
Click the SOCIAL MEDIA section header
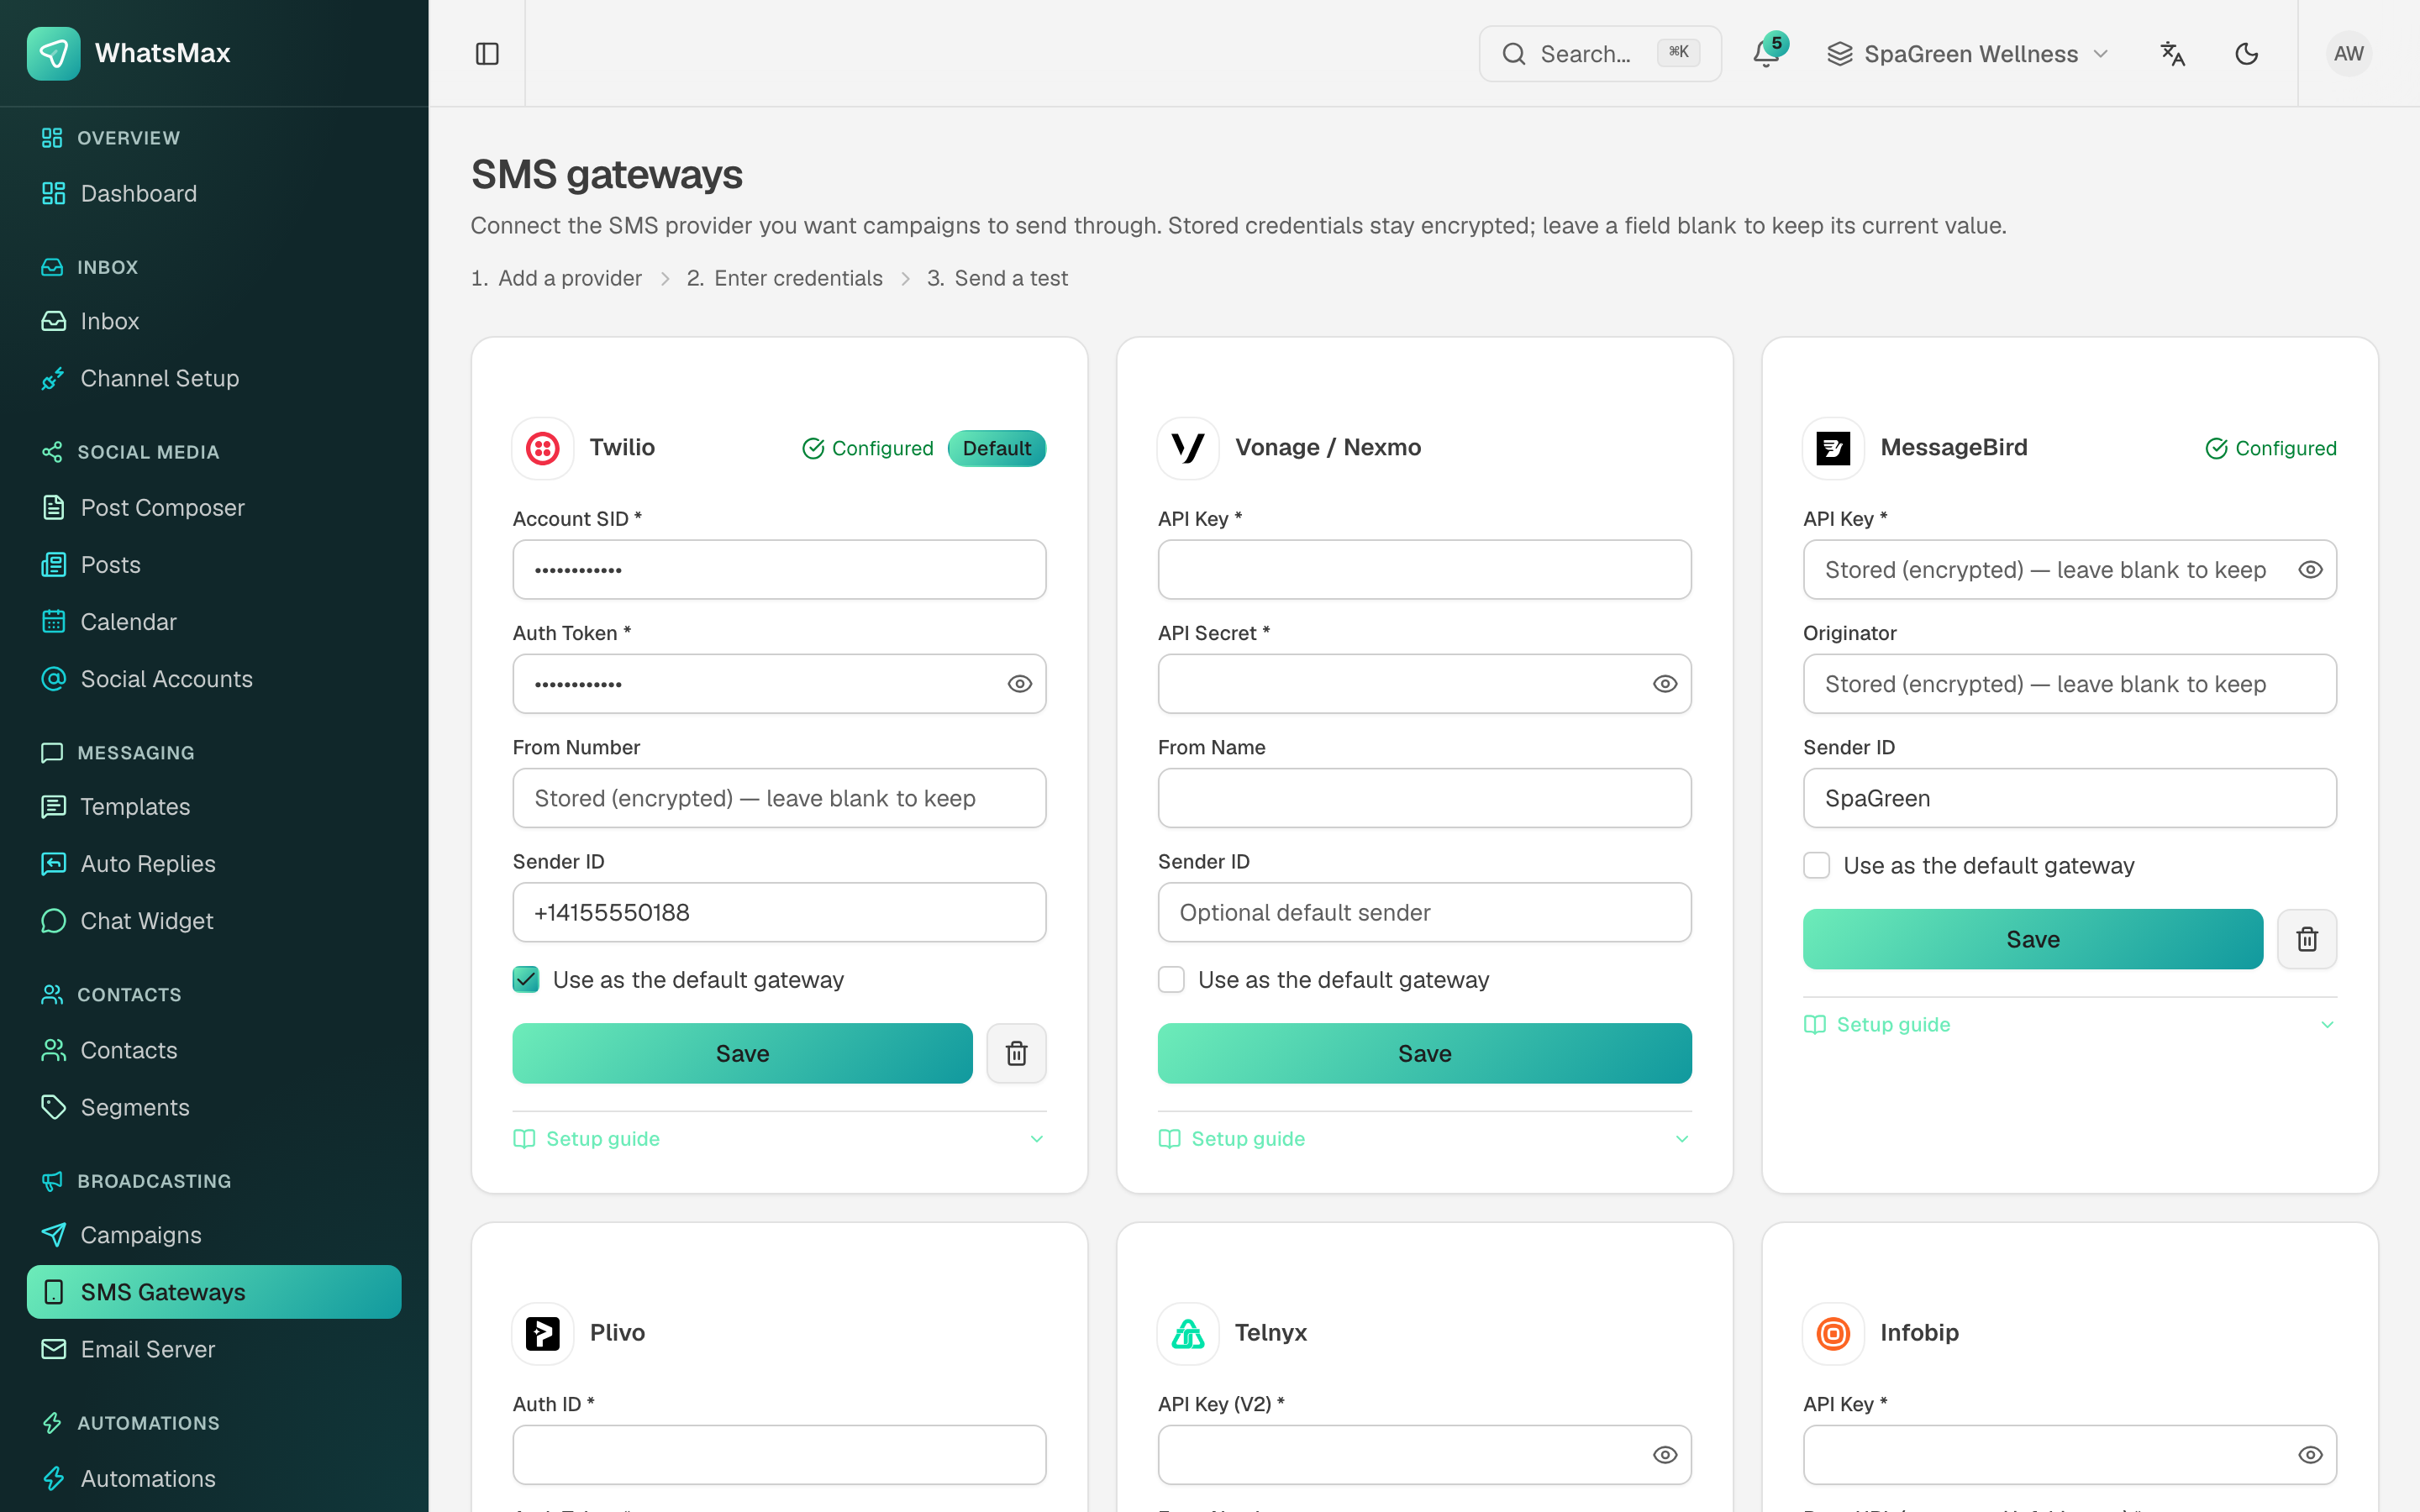pos(130,452)
